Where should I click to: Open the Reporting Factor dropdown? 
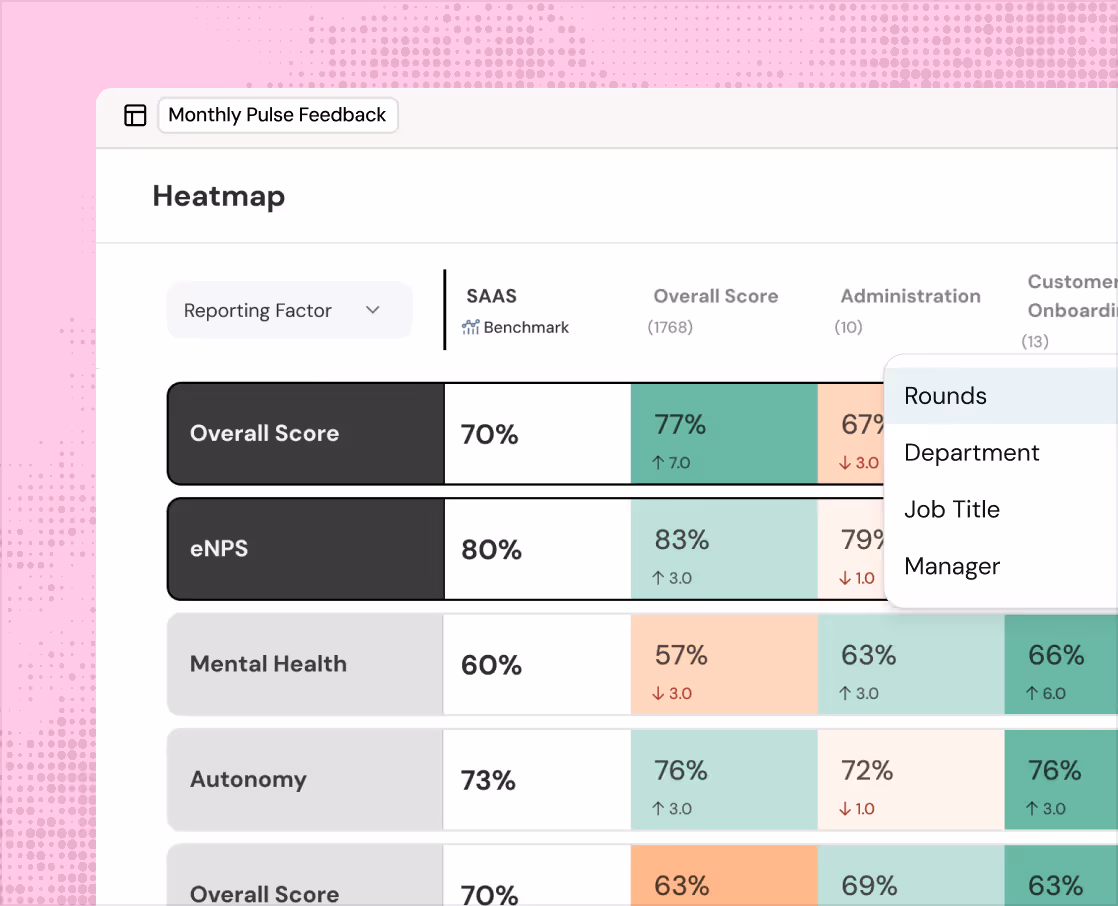(x=289, y=310)
